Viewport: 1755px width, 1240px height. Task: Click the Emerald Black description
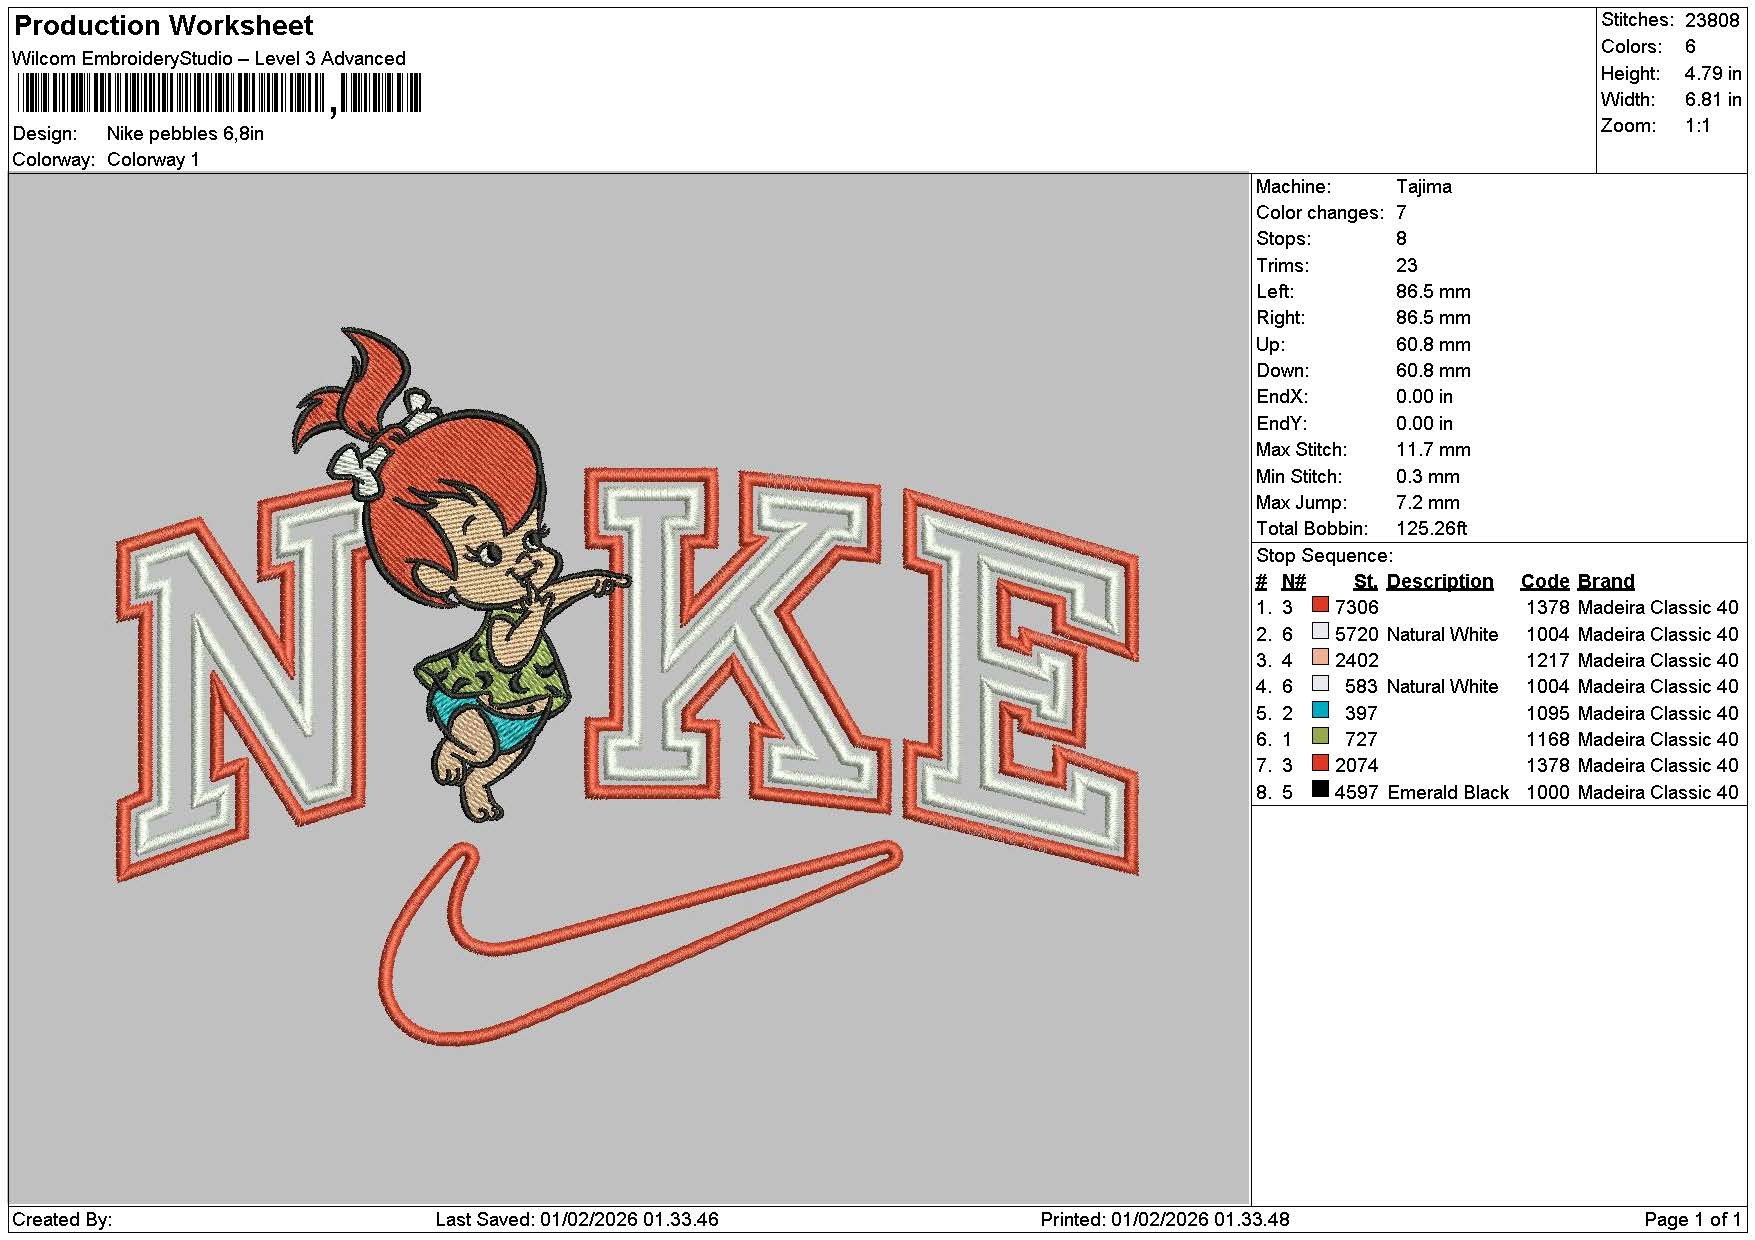1448,793
